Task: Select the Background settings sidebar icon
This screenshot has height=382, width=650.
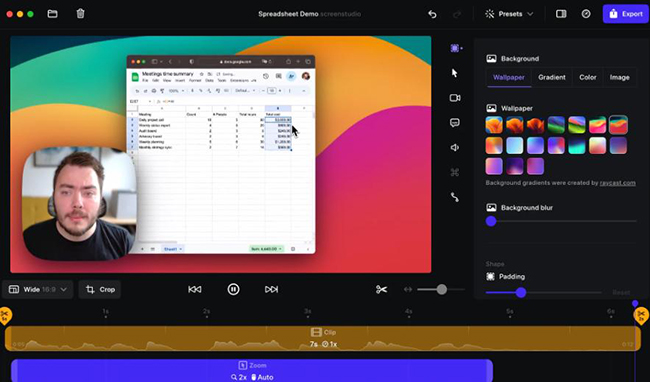Action: [456, 48]
